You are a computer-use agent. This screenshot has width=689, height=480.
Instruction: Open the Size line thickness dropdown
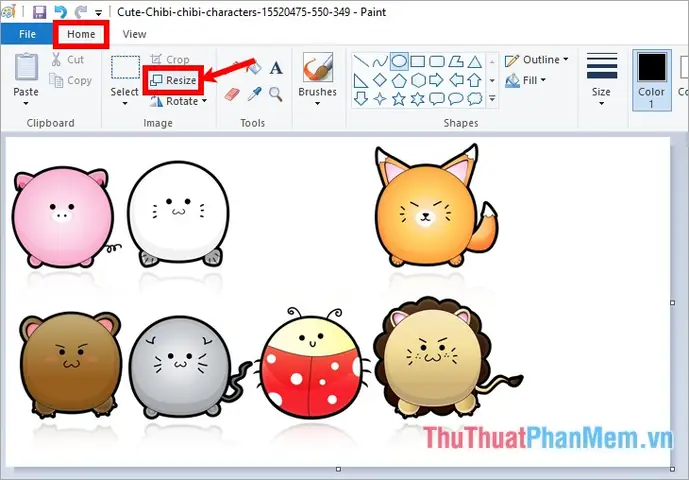tap(601, 80)
